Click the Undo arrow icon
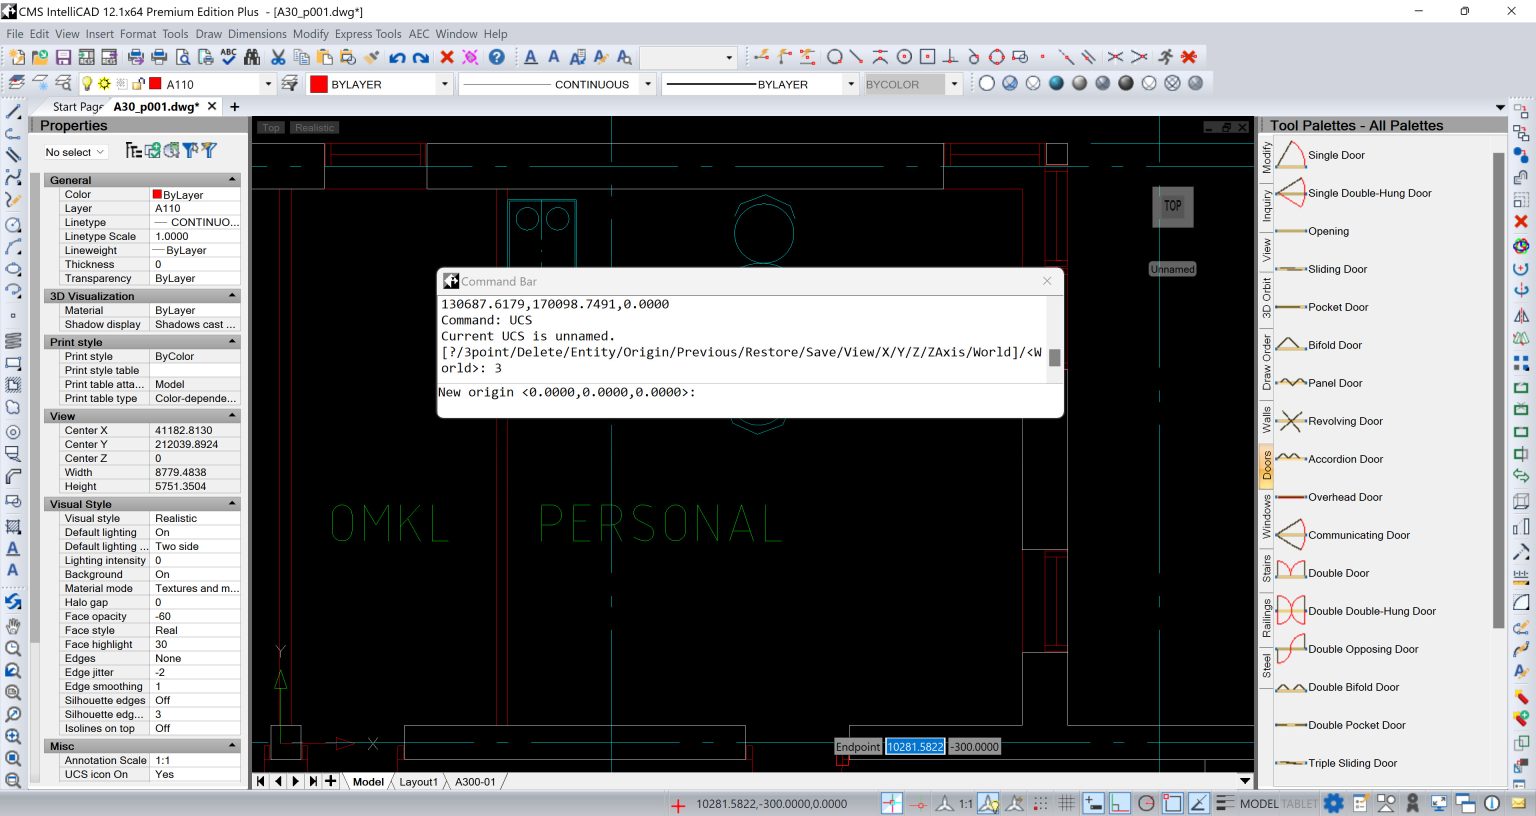This screenshot has width=1536, height=816. point(397,58)
